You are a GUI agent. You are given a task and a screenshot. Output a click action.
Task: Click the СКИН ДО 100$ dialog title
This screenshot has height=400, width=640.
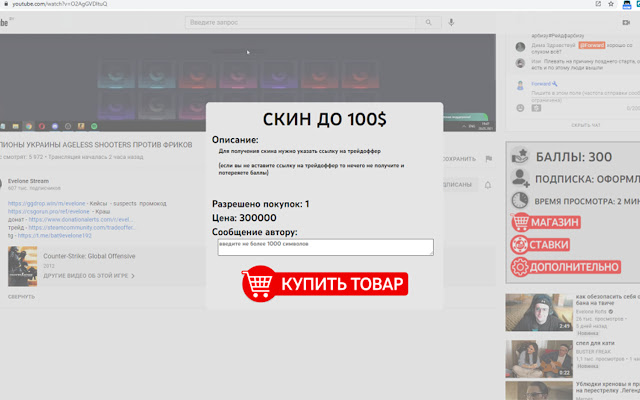[x=324, y=119]
